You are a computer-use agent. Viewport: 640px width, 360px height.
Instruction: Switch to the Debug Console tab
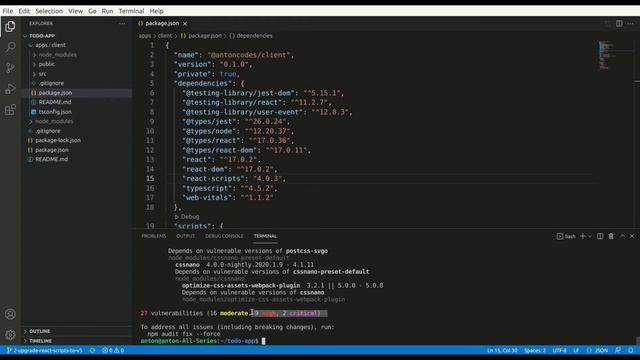point(224,236)
